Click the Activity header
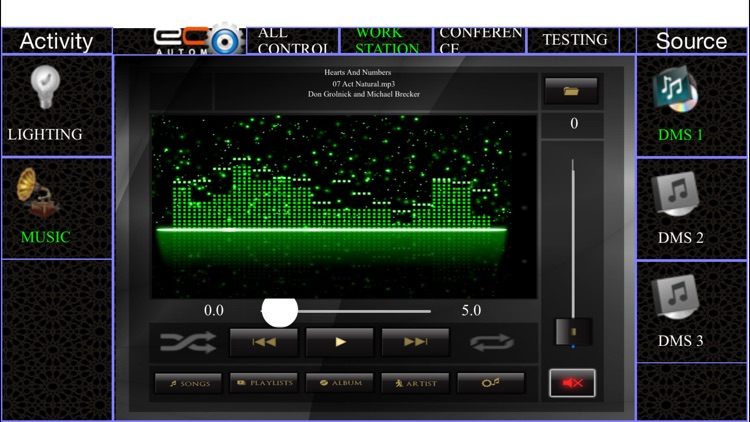Screen dimensions: 750x422 (56, 41)
